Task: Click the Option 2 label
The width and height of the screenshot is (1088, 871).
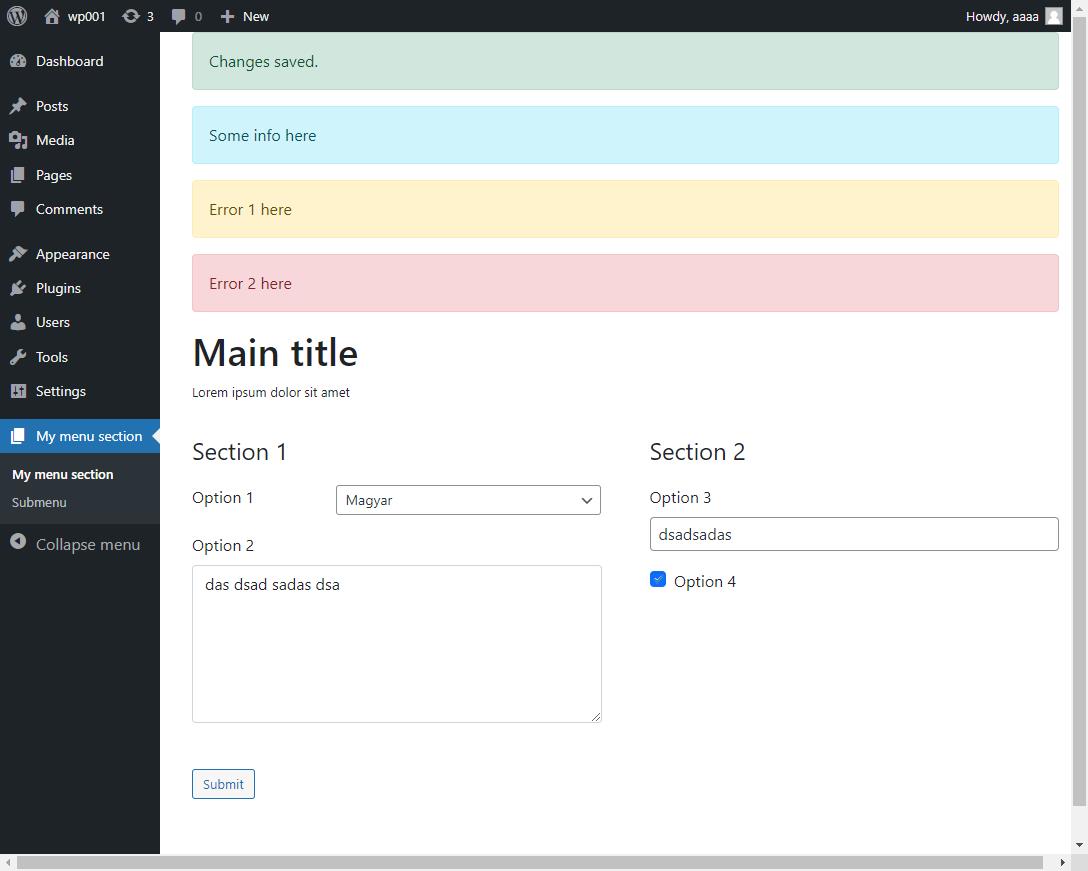Action: tap(223, 546)
